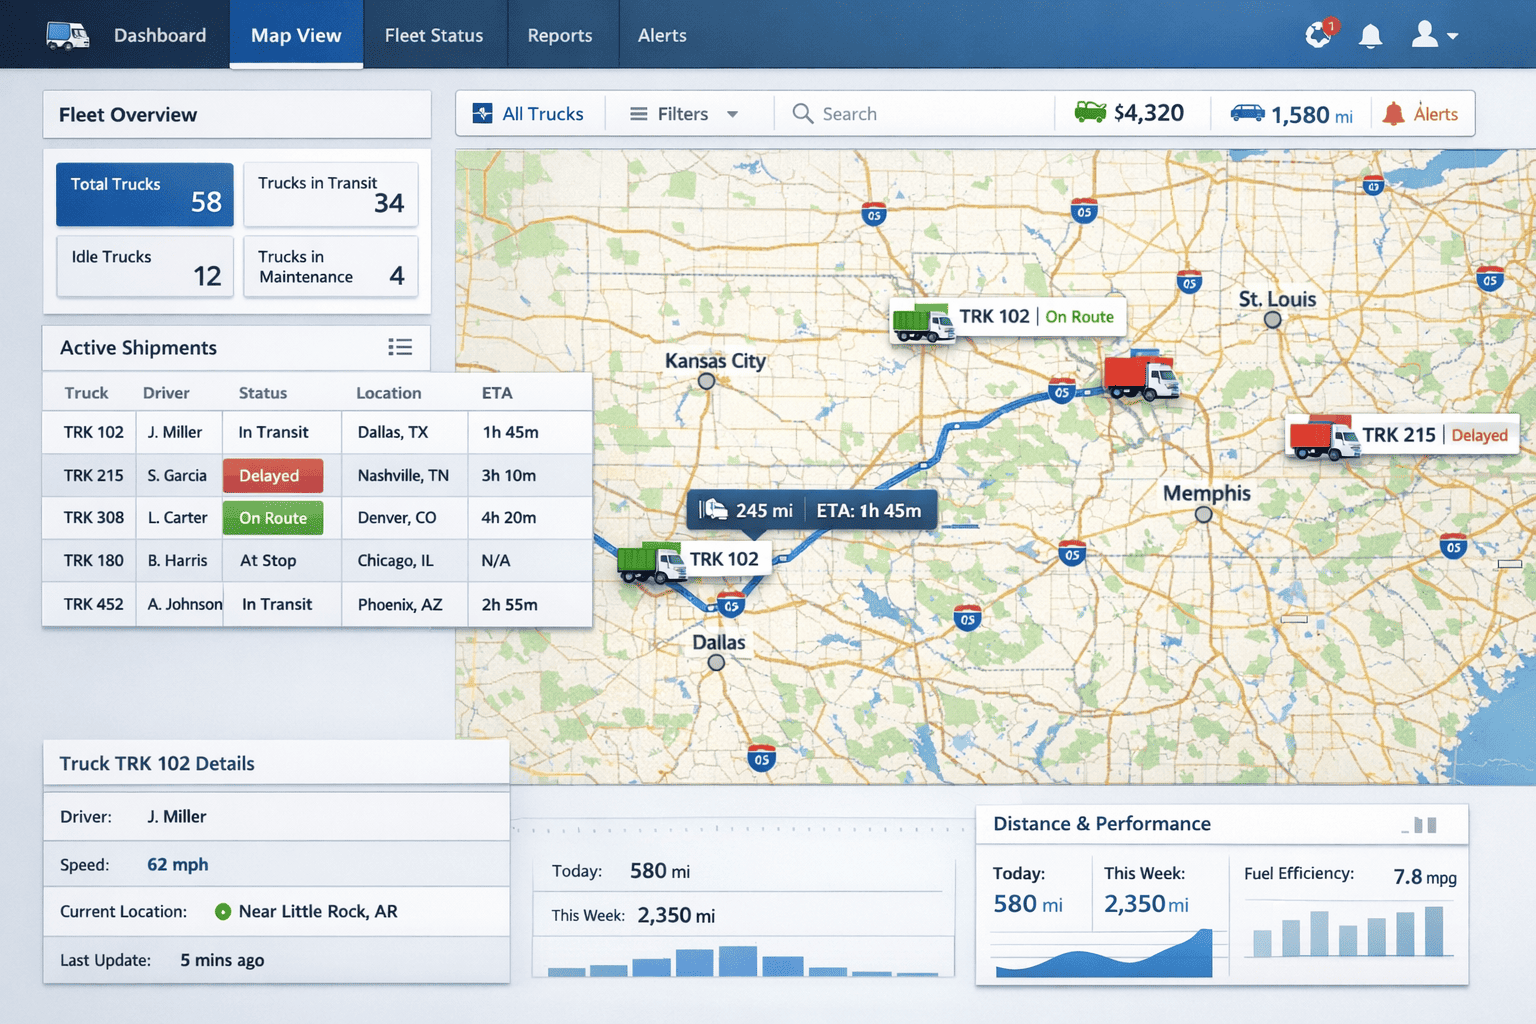Select the All Trucks filter
This screenshot has width=1536, height=1024.
coord(529,114)
